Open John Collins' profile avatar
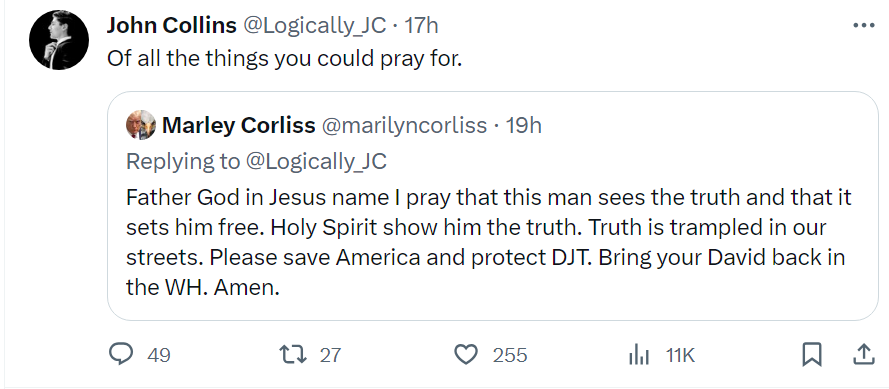Viewport: 889px width, 389px height. tap(59, 40)
